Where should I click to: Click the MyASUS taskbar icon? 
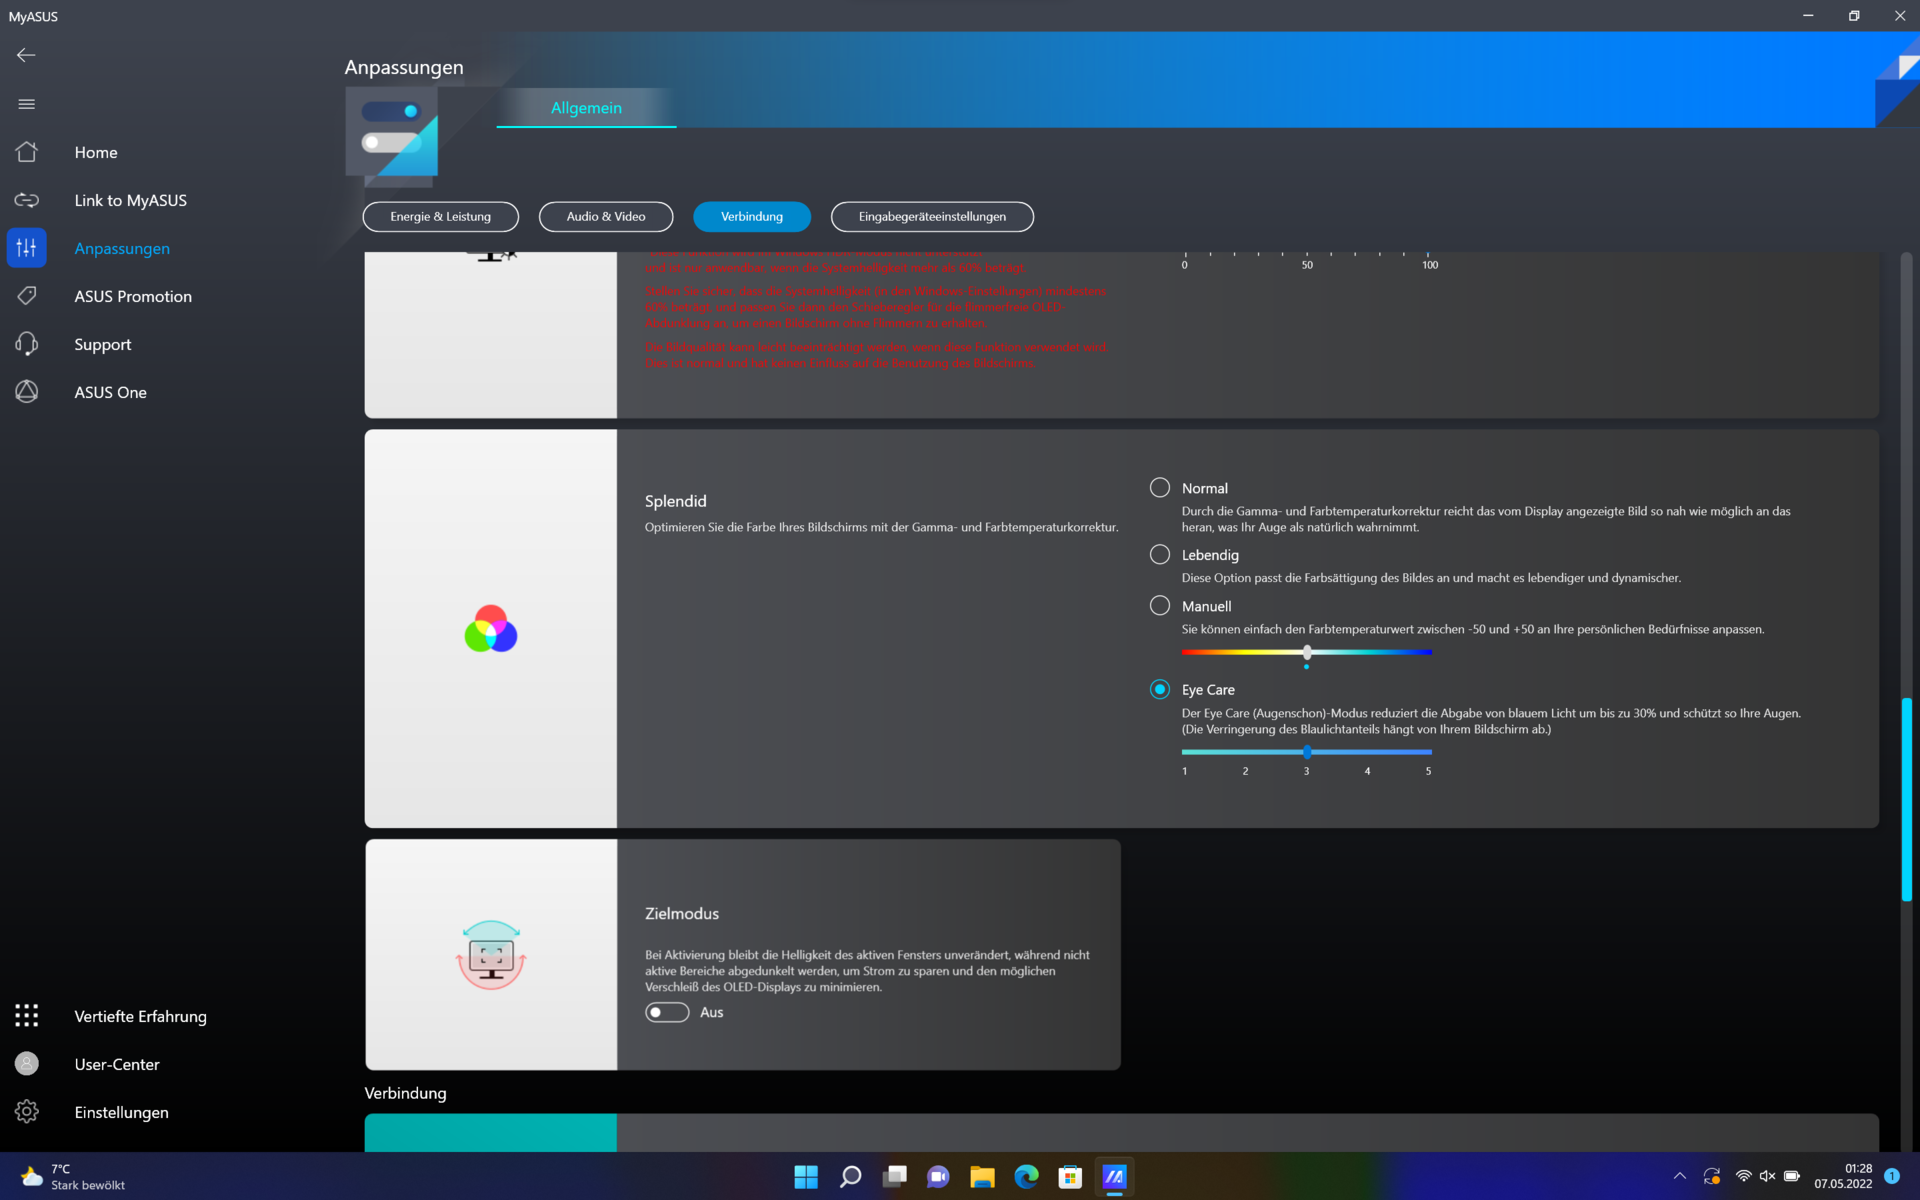[1114, 1177]
